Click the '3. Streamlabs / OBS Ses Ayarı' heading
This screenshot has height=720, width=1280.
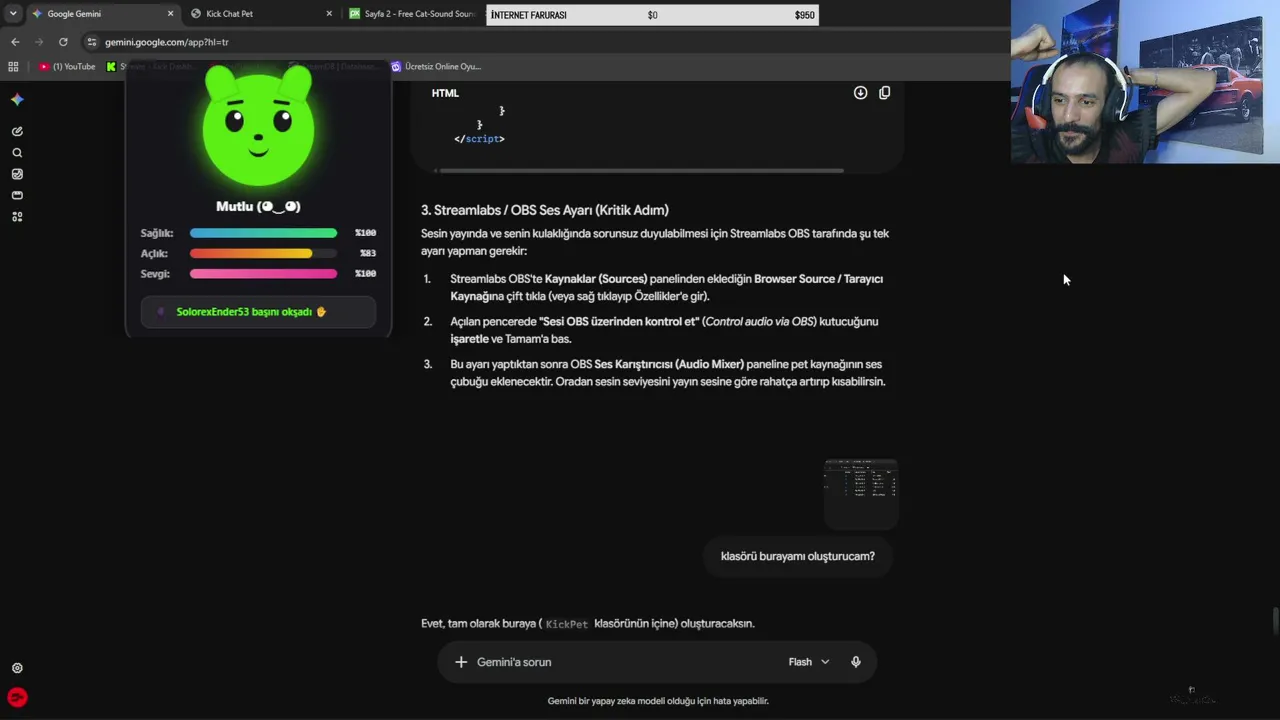click(x=545, y=210)
